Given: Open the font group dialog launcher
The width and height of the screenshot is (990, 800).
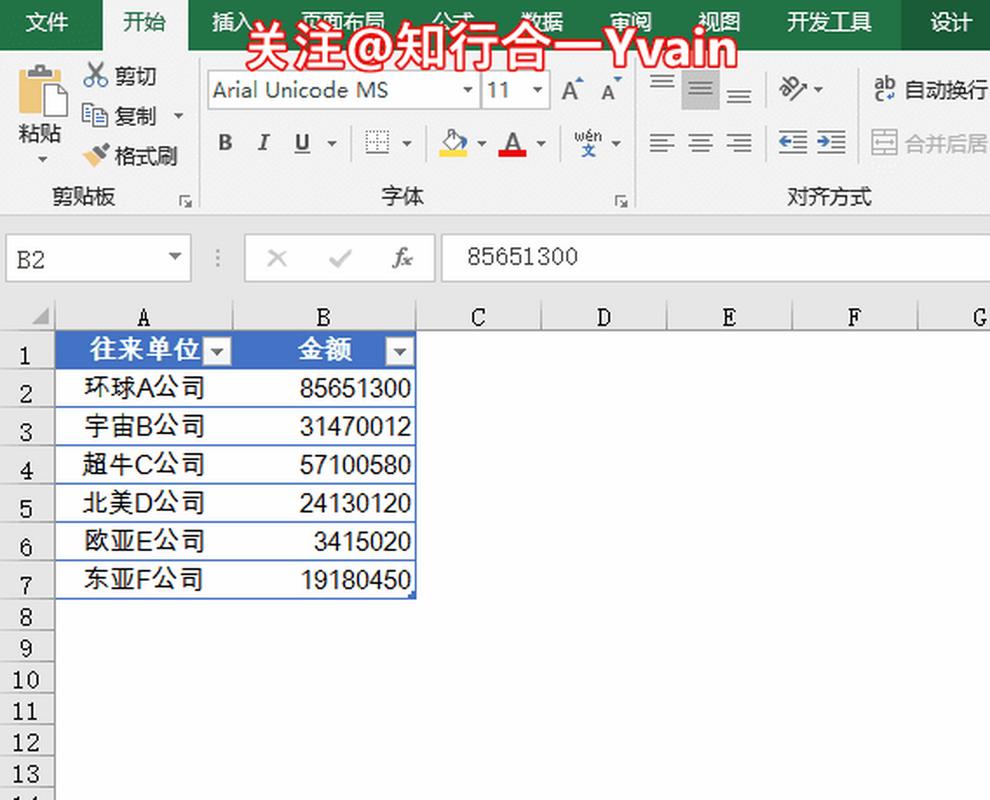Looking at the screenshot, I should click(621, 201).
